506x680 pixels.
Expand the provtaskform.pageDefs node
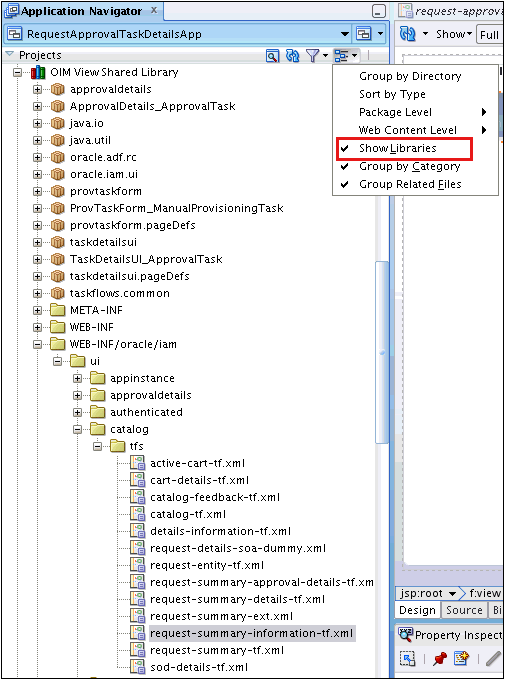(37, 225)
